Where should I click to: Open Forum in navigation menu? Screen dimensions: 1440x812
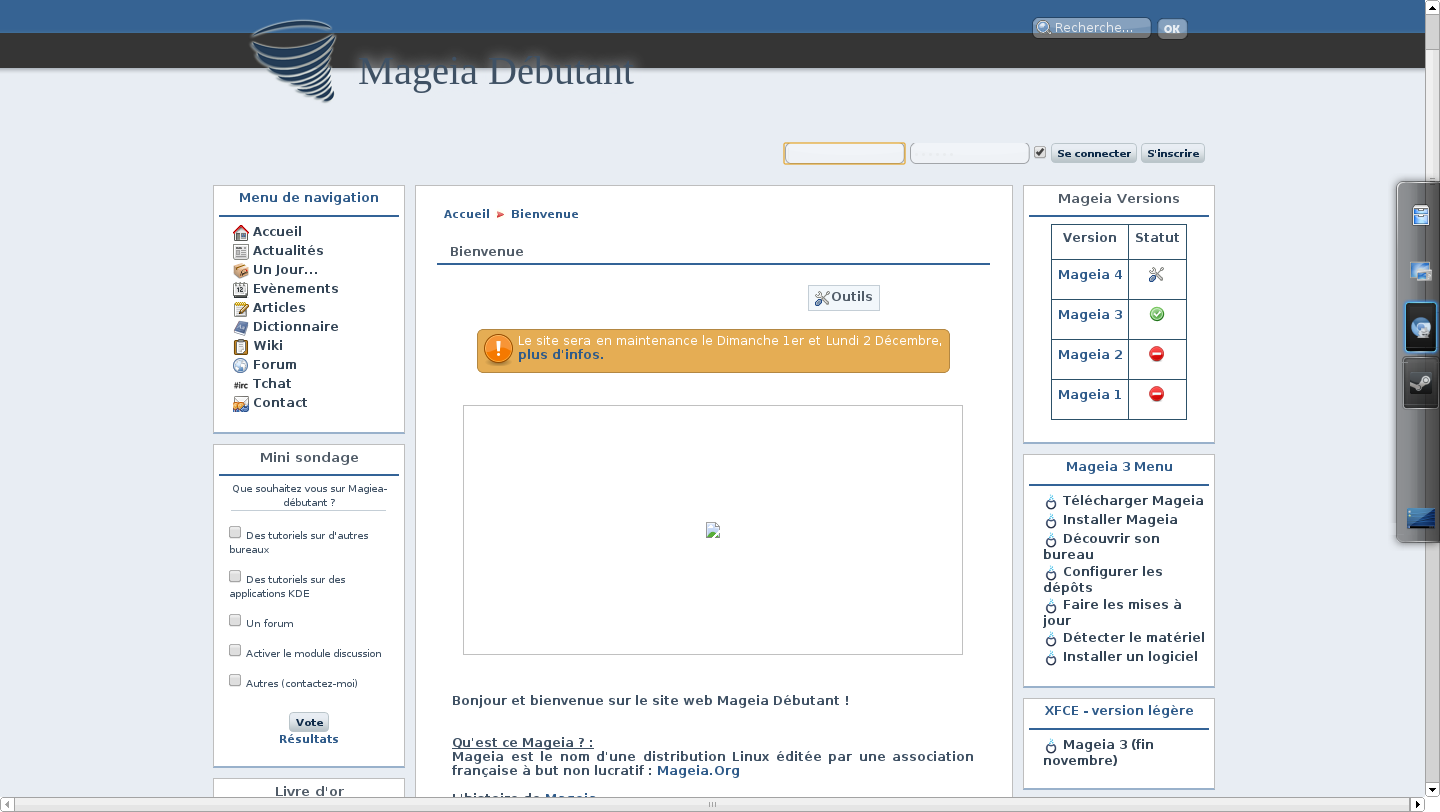coord(275,365)
